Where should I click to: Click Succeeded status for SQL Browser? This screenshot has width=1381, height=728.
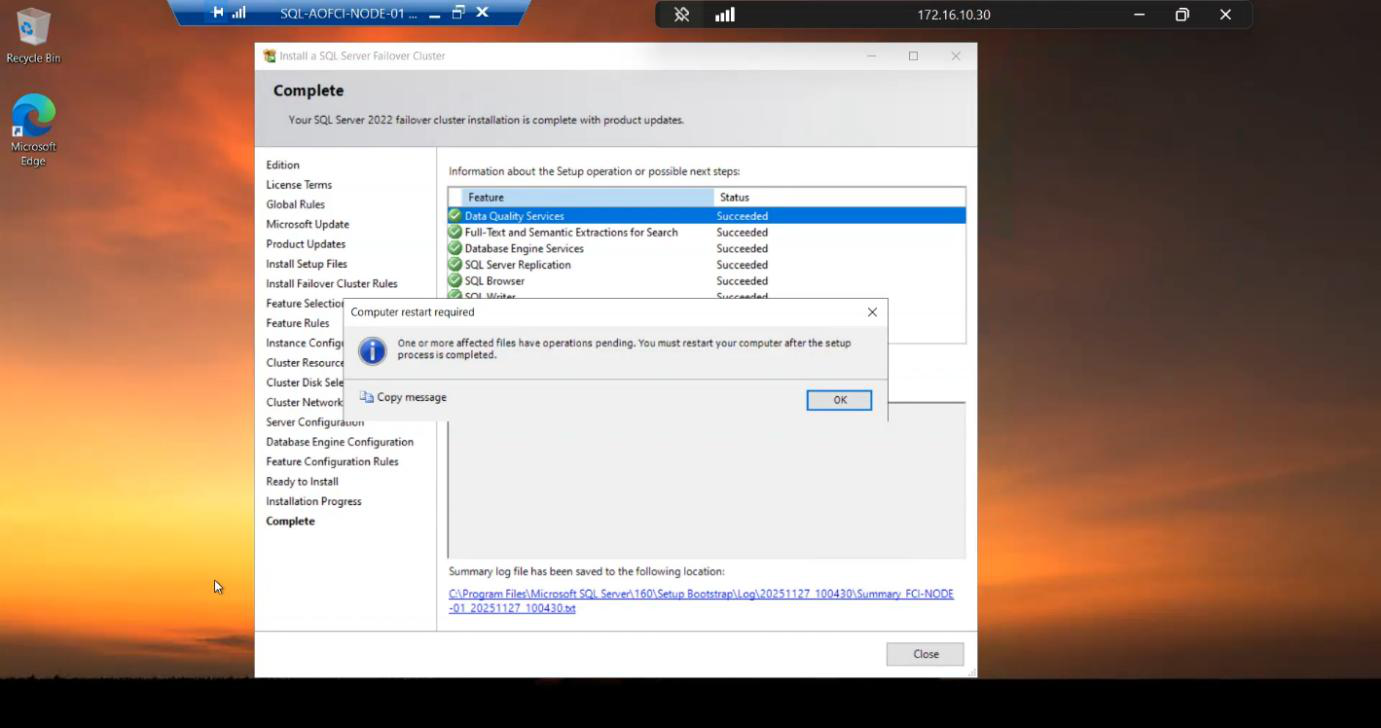(742, 281)
